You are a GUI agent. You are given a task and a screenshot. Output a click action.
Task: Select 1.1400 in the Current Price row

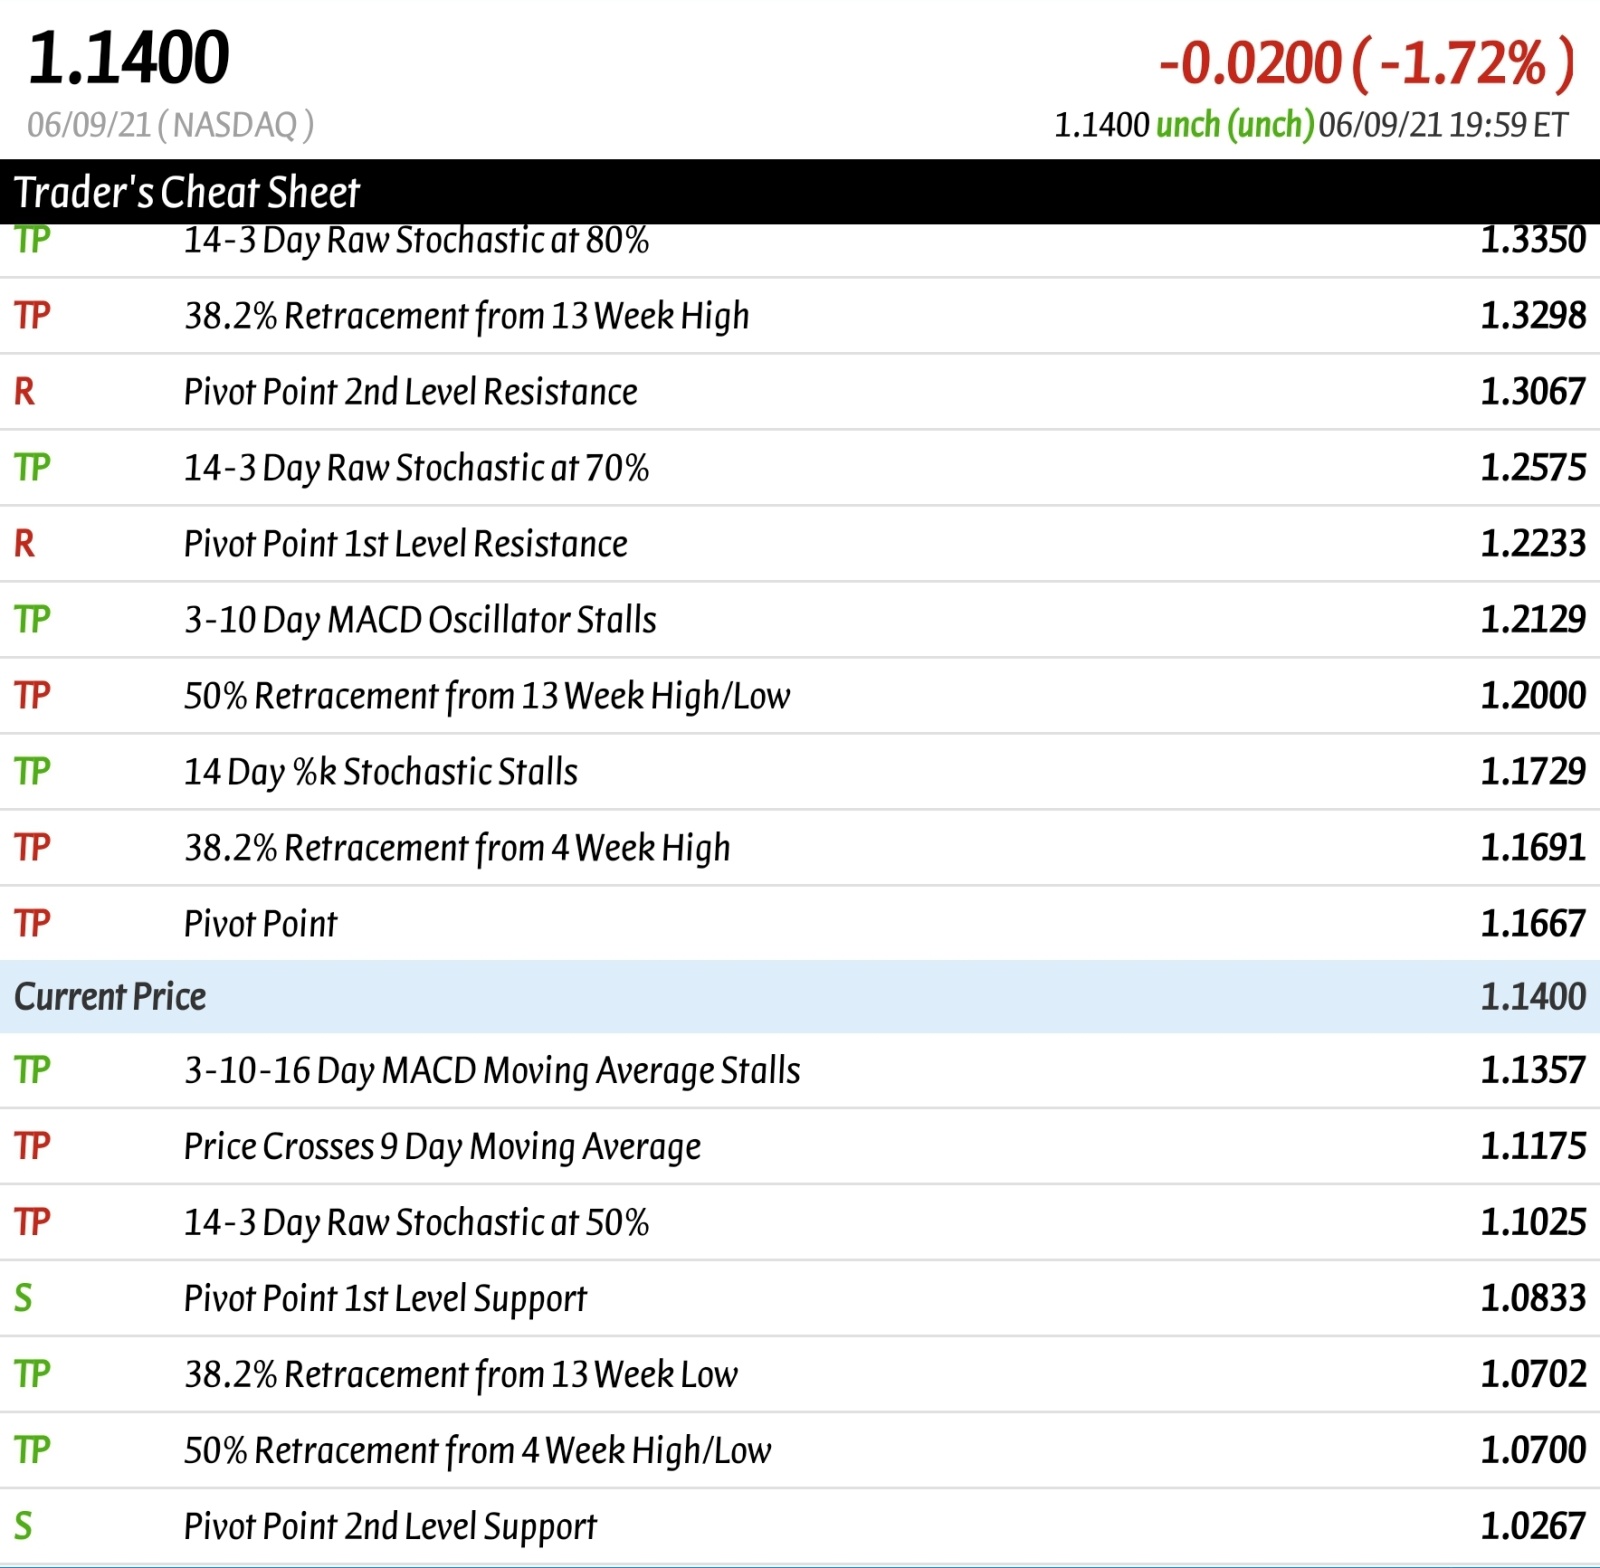click(x=1532, y=997)
